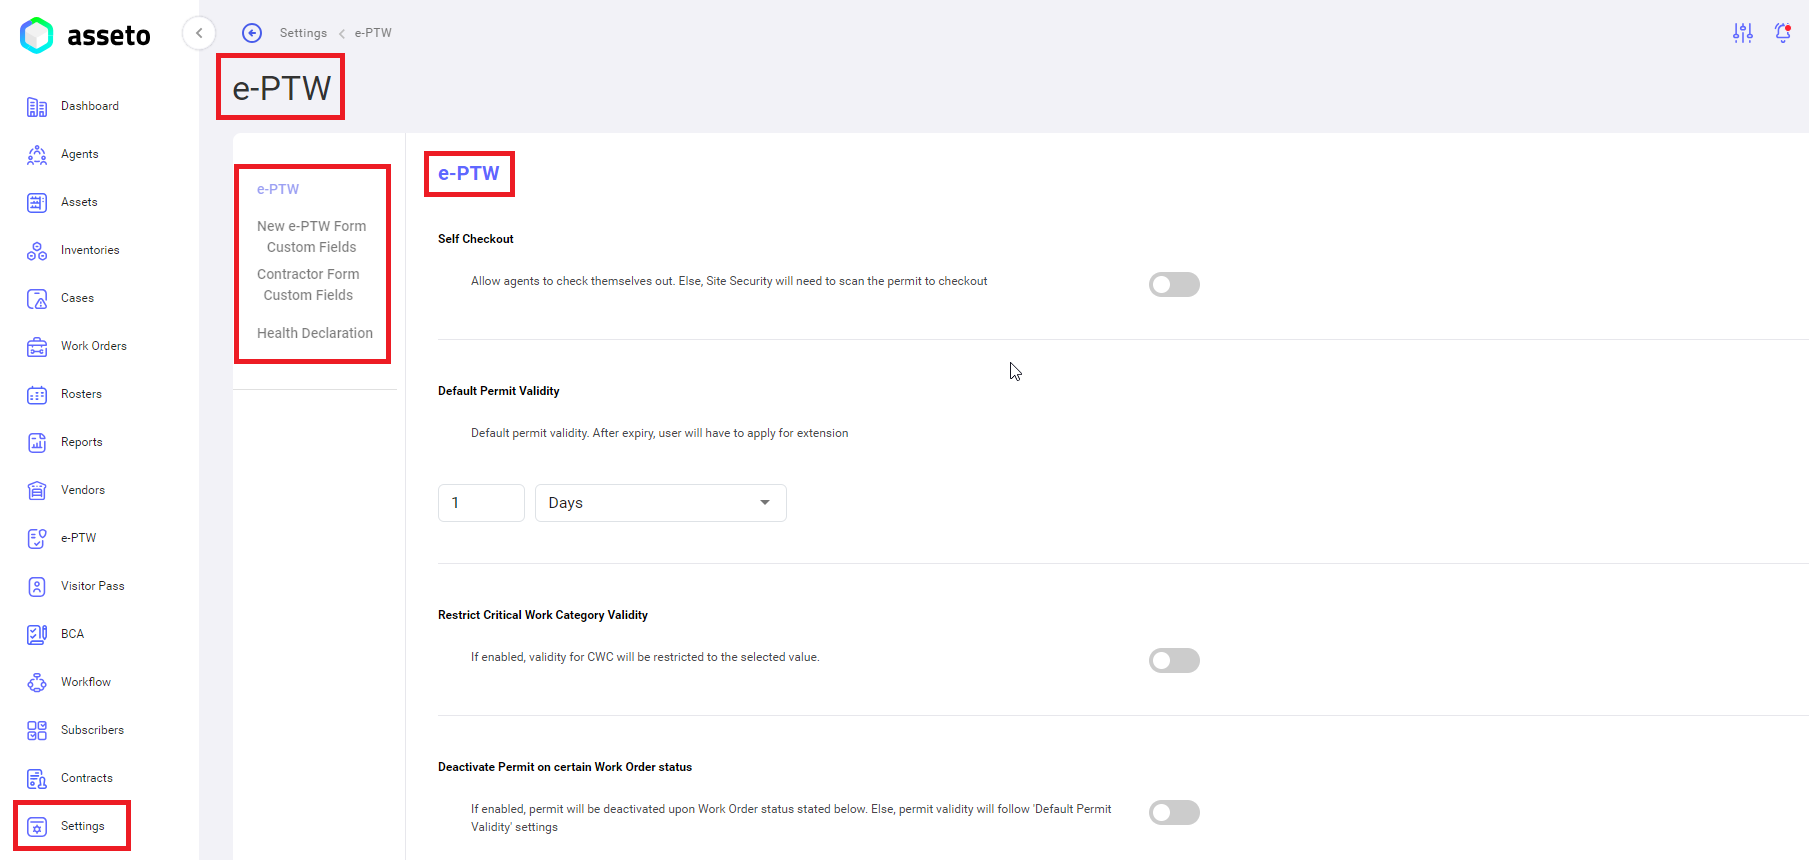1809x860 pixels.
Task: Click the Assets sidebar icon
Action: coord(37,203)
